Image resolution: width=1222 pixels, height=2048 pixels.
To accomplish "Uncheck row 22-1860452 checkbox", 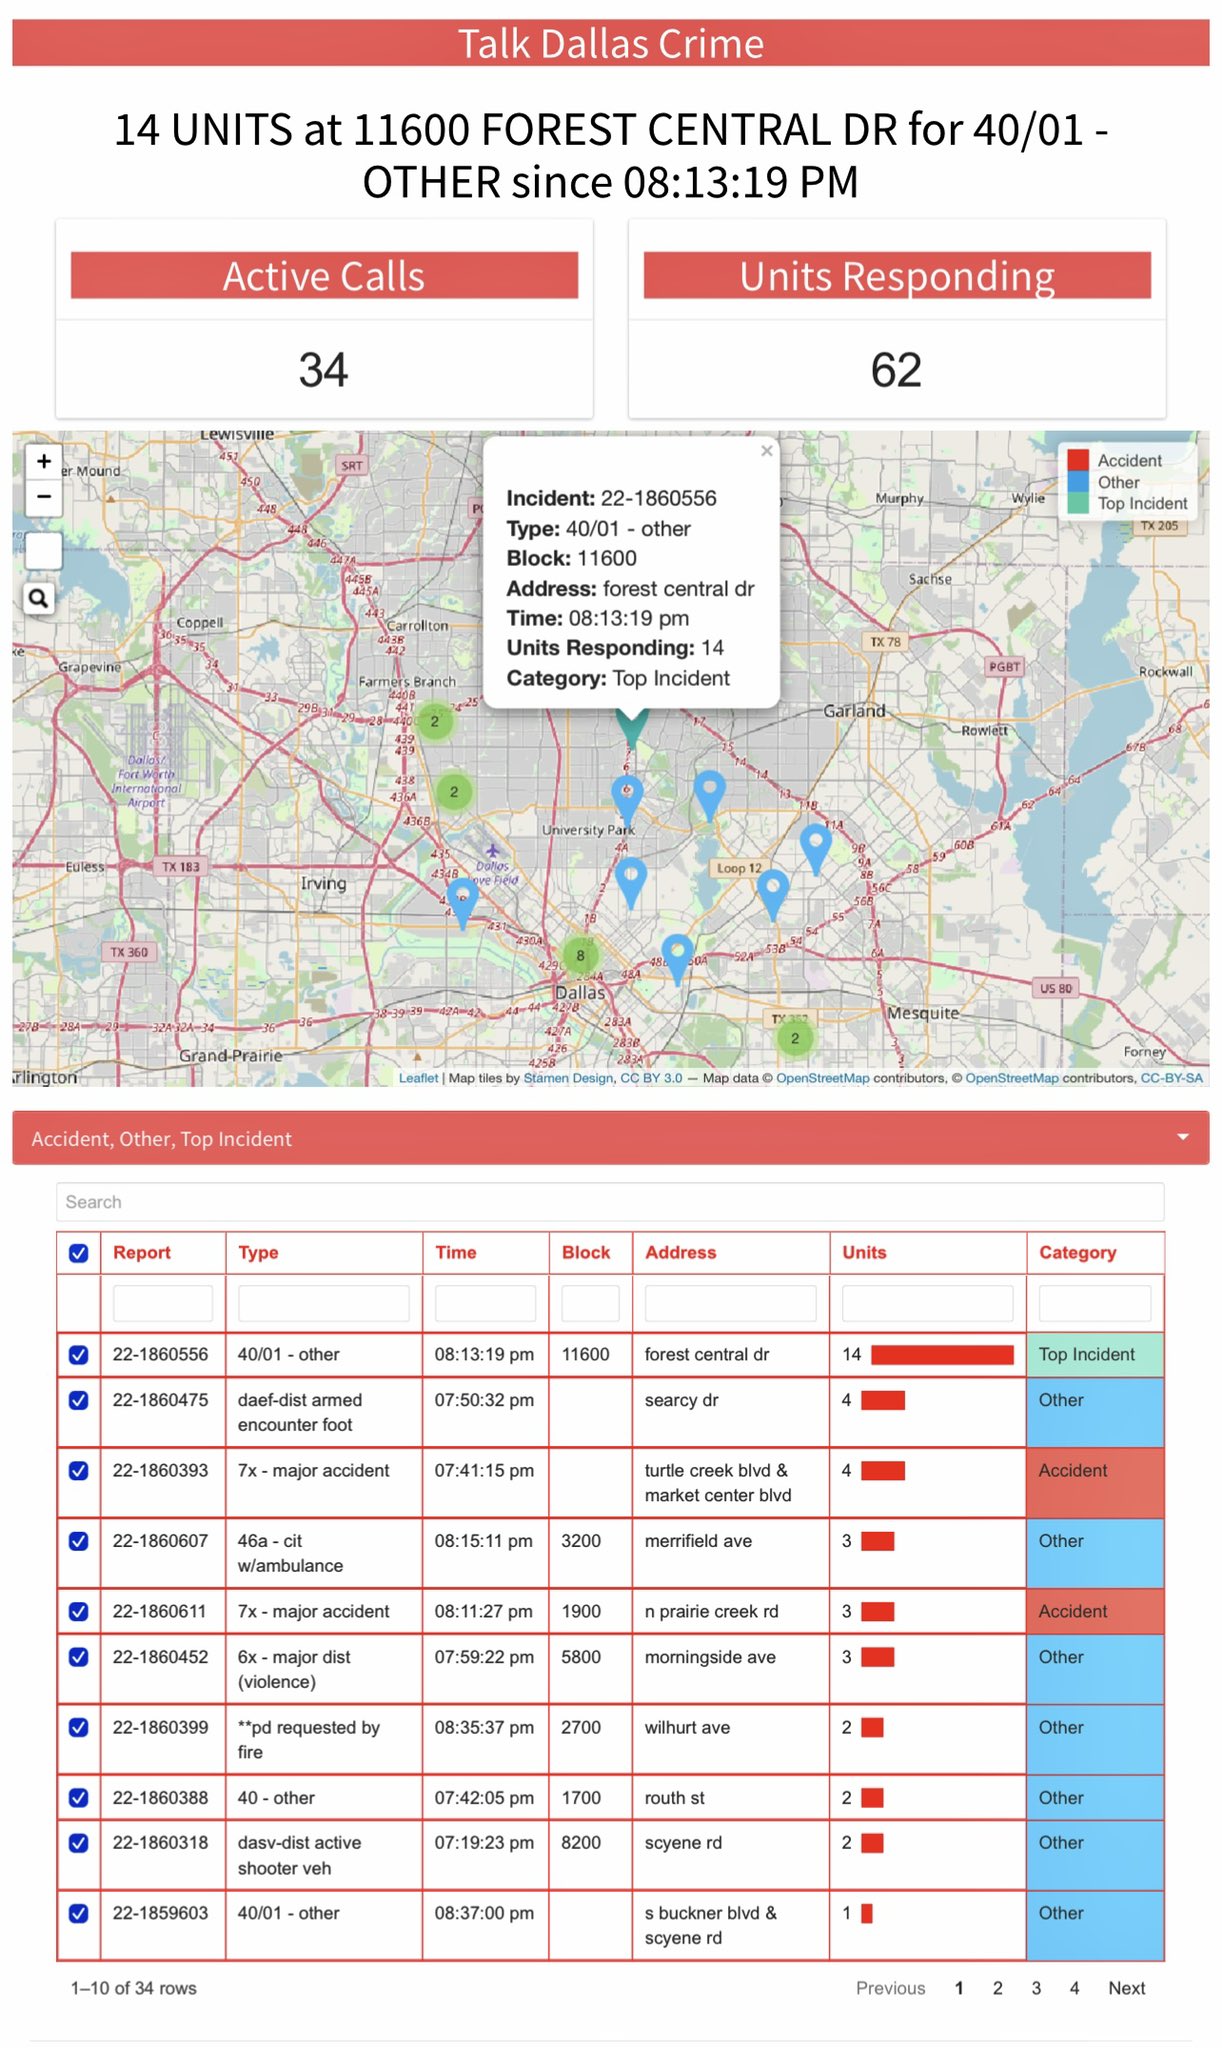I will (x=79, y=1657).
